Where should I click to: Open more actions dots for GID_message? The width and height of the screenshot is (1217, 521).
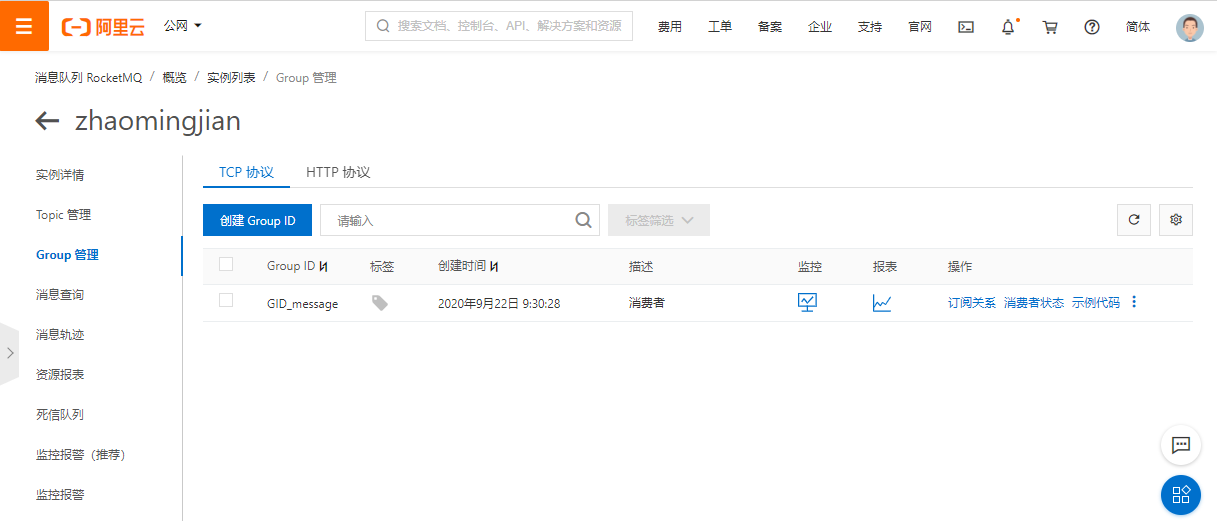point(1134,302)
